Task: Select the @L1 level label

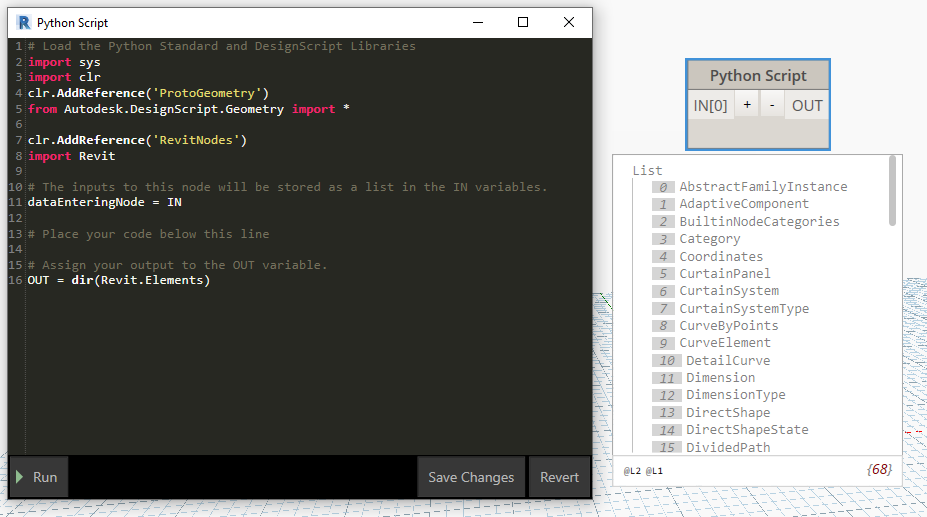Action: click(654, 471)
